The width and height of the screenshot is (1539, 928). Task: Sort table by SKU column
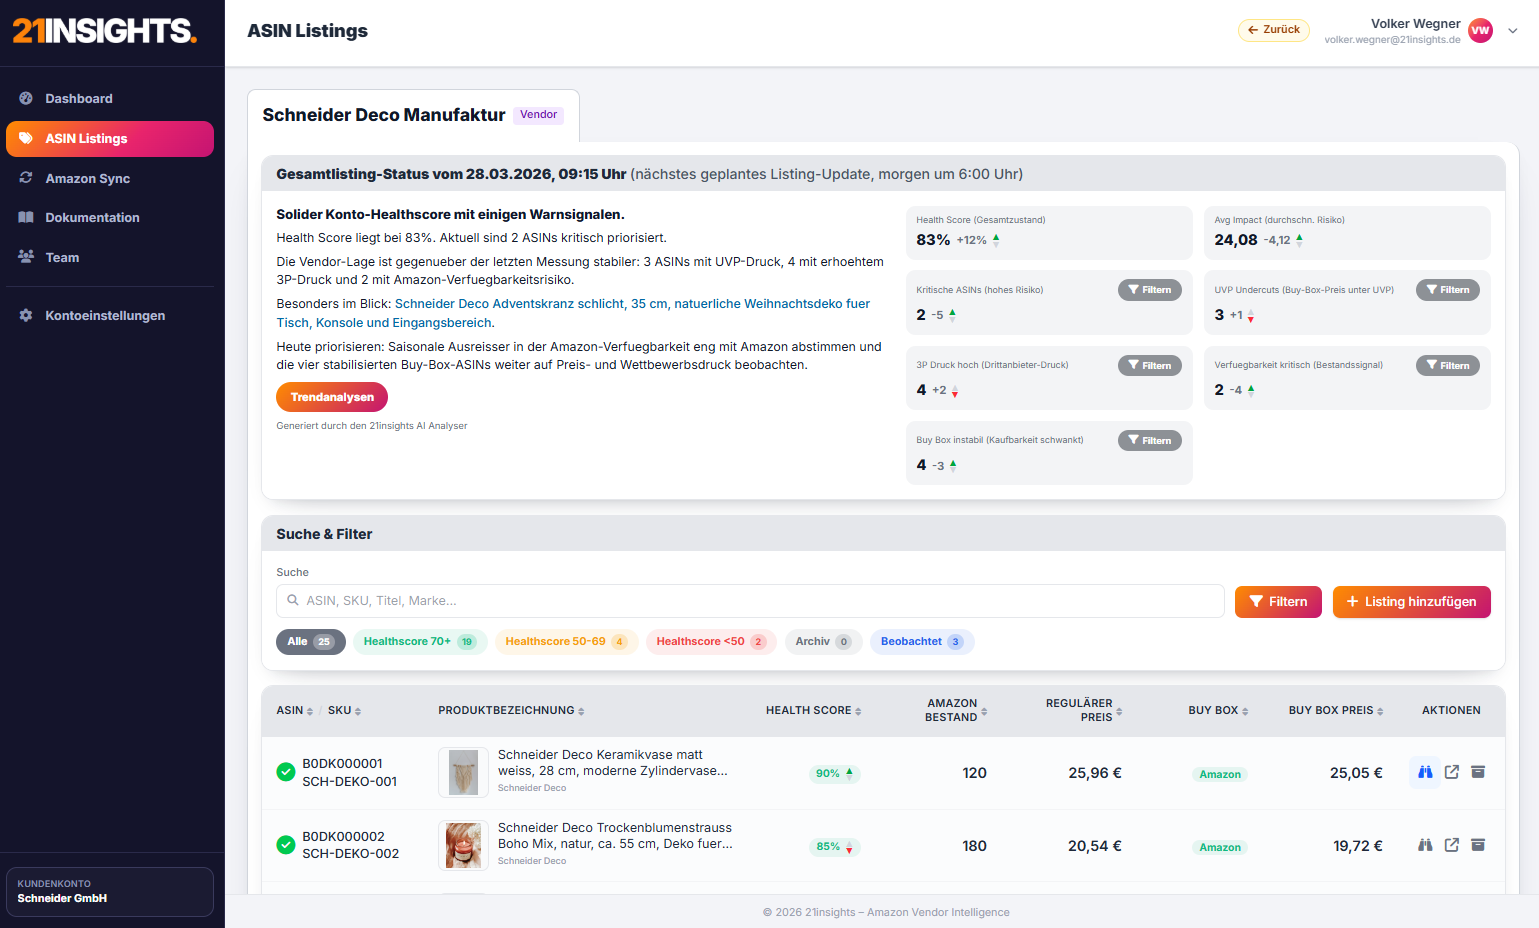(345, 710)
